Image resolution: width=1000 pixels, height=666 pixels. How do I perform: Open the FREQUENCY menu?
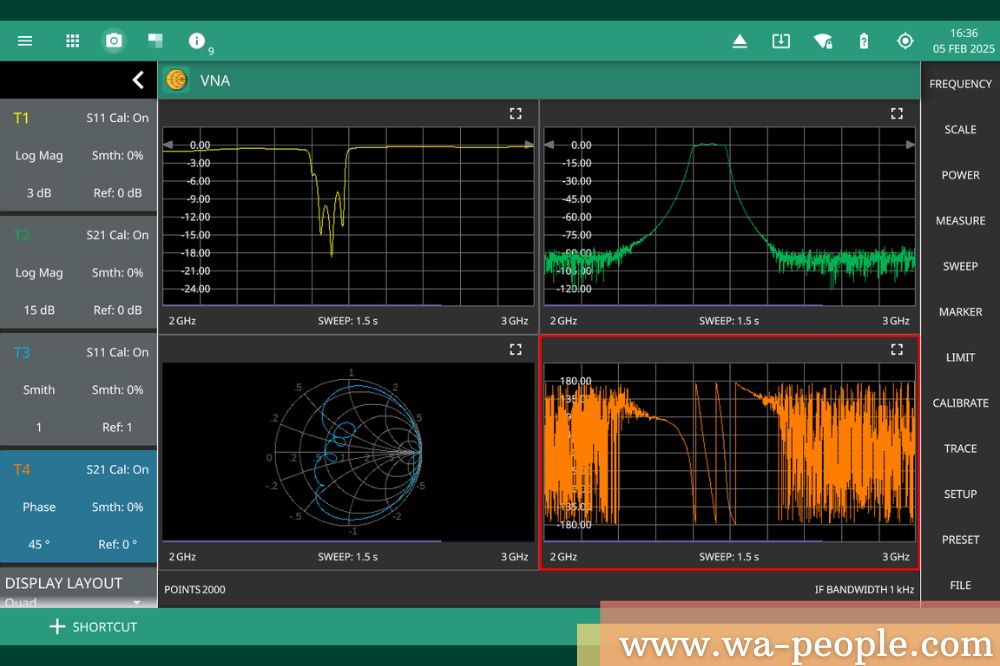[x=960, y=84]
